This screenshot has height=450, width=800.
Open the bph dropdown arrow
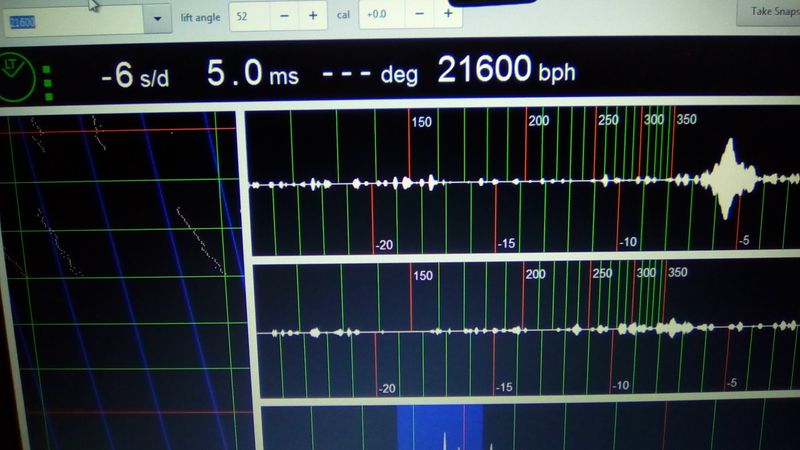[x=158, y=18]
